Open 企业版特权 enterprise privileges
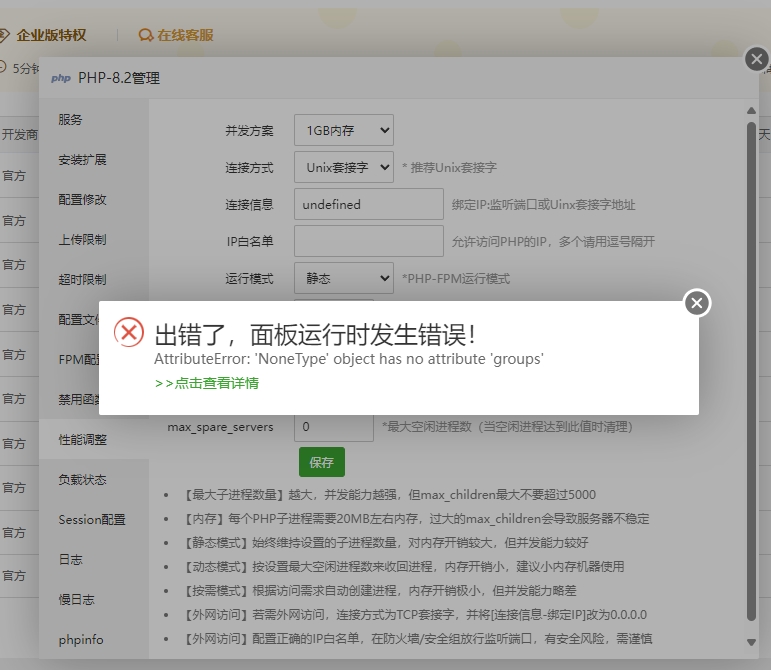 point(51,35)
